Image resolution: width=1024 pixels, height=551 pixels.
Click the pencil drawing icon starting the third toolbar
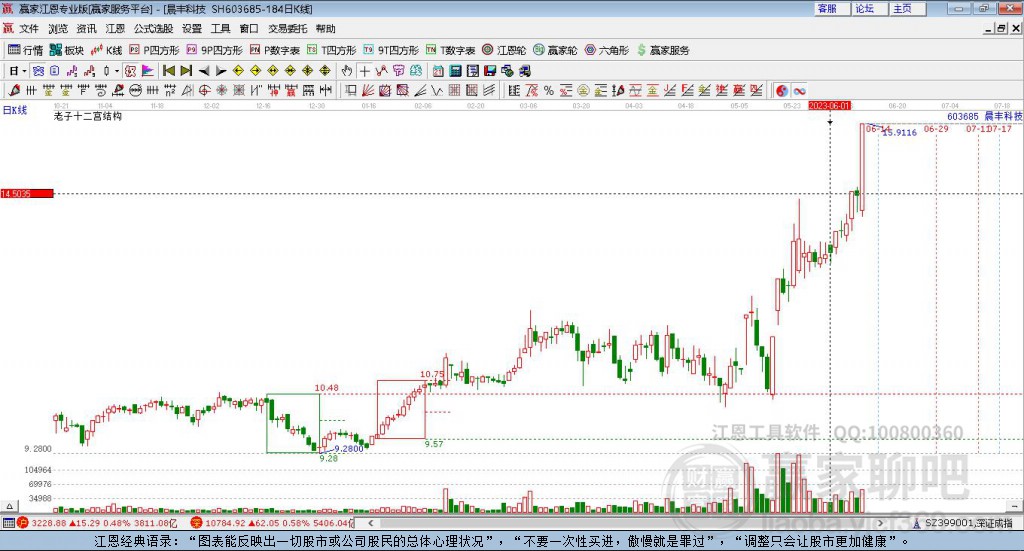(x=14, y=91)
